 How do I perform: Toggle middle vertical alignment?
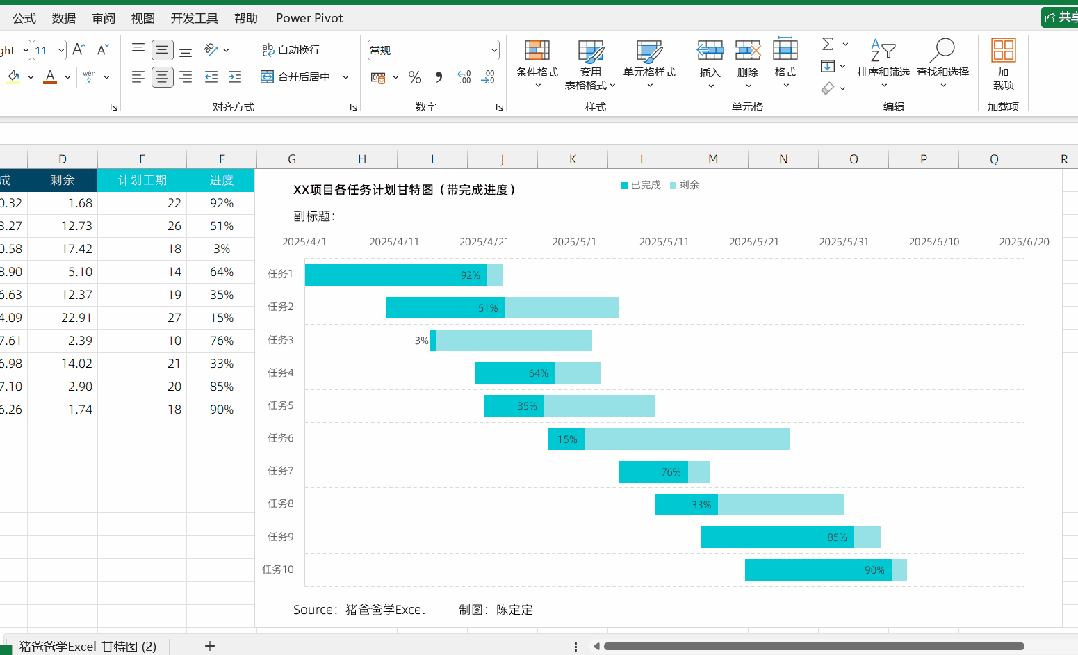162,49
